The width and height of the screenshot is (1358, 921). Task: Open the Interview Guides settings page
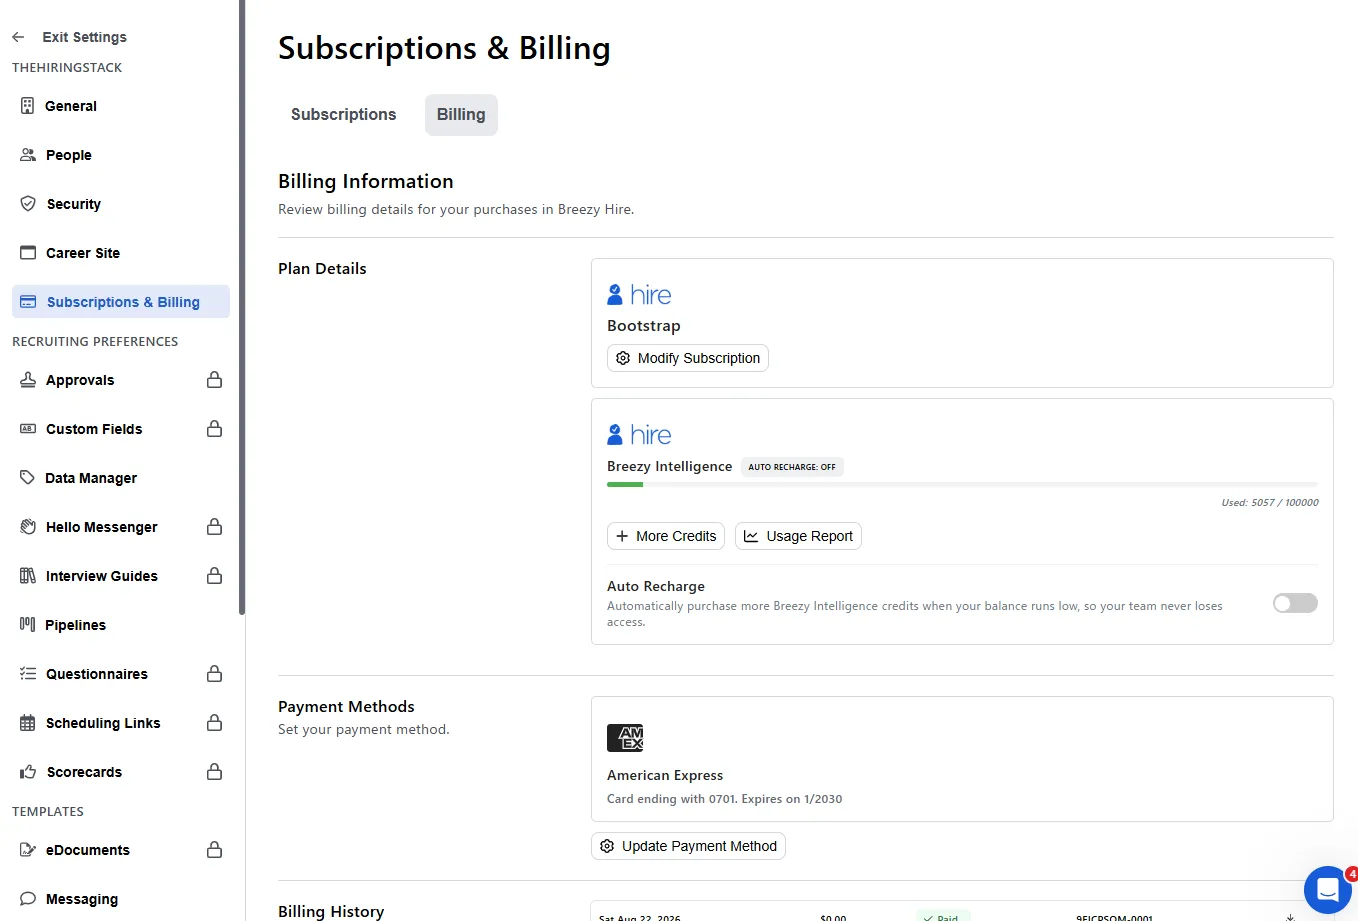(102, 576)
